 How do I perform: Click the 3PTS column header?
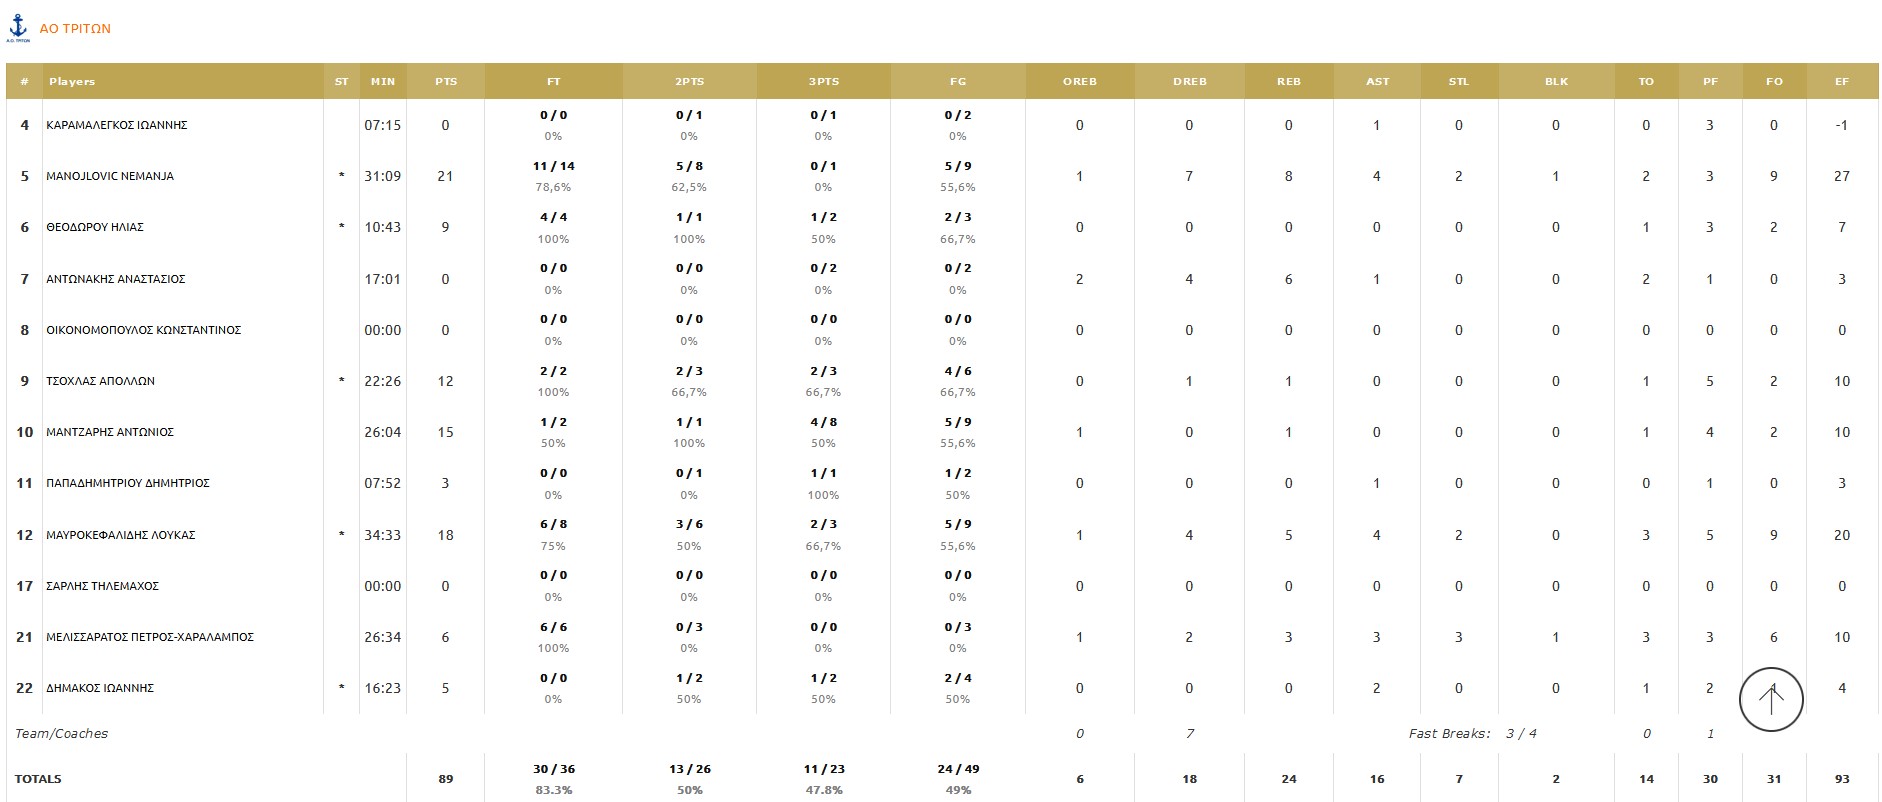pos(824,82)
